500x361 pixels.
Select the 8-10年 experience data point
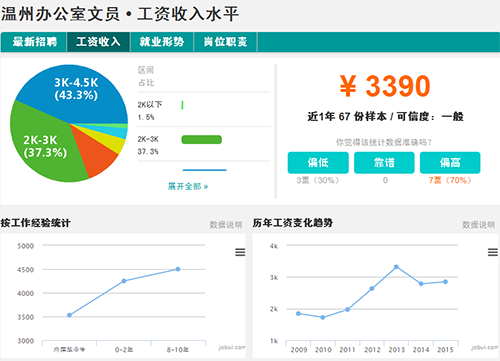click(x=178, y=269)
